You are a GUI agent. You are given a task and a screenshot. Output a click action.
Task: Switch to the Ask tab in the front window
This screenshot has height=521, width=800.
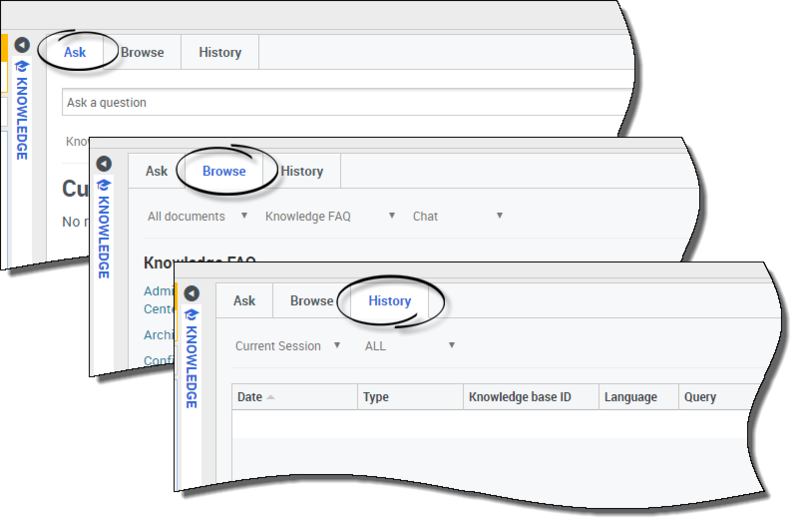coord(244,301)
